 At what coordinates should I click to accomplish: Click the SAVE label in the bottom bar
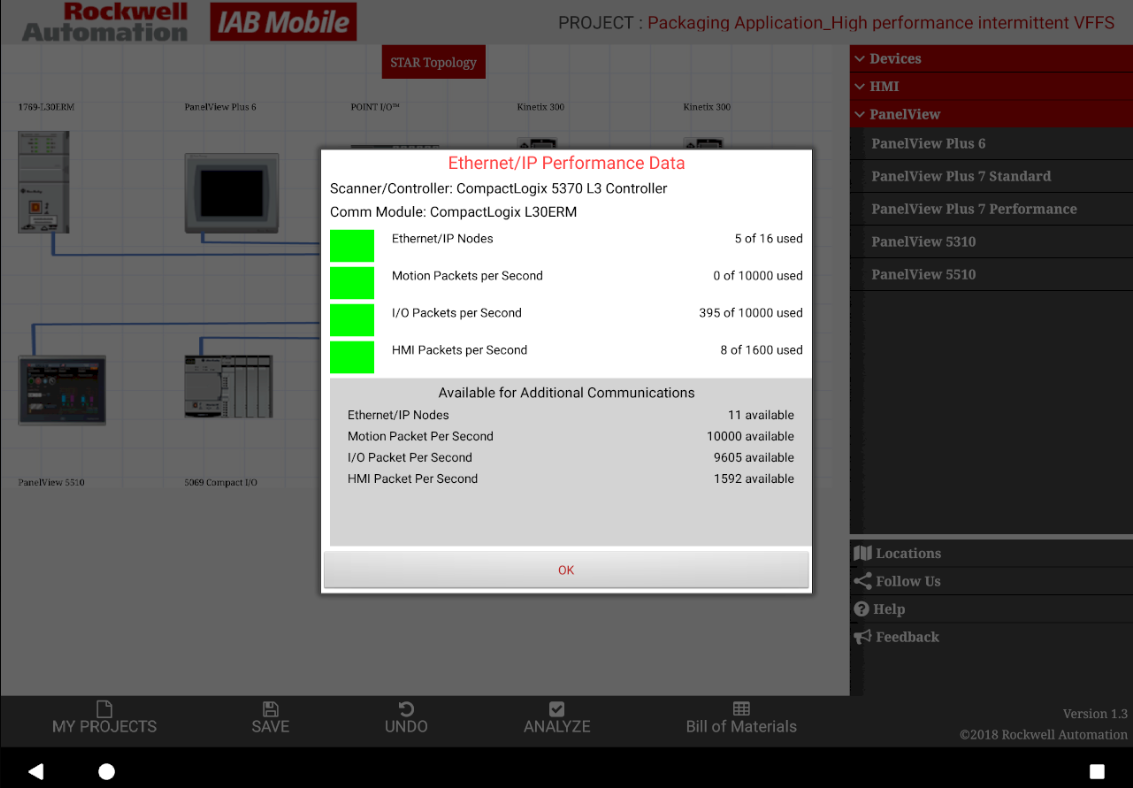[x=270, y=727]
